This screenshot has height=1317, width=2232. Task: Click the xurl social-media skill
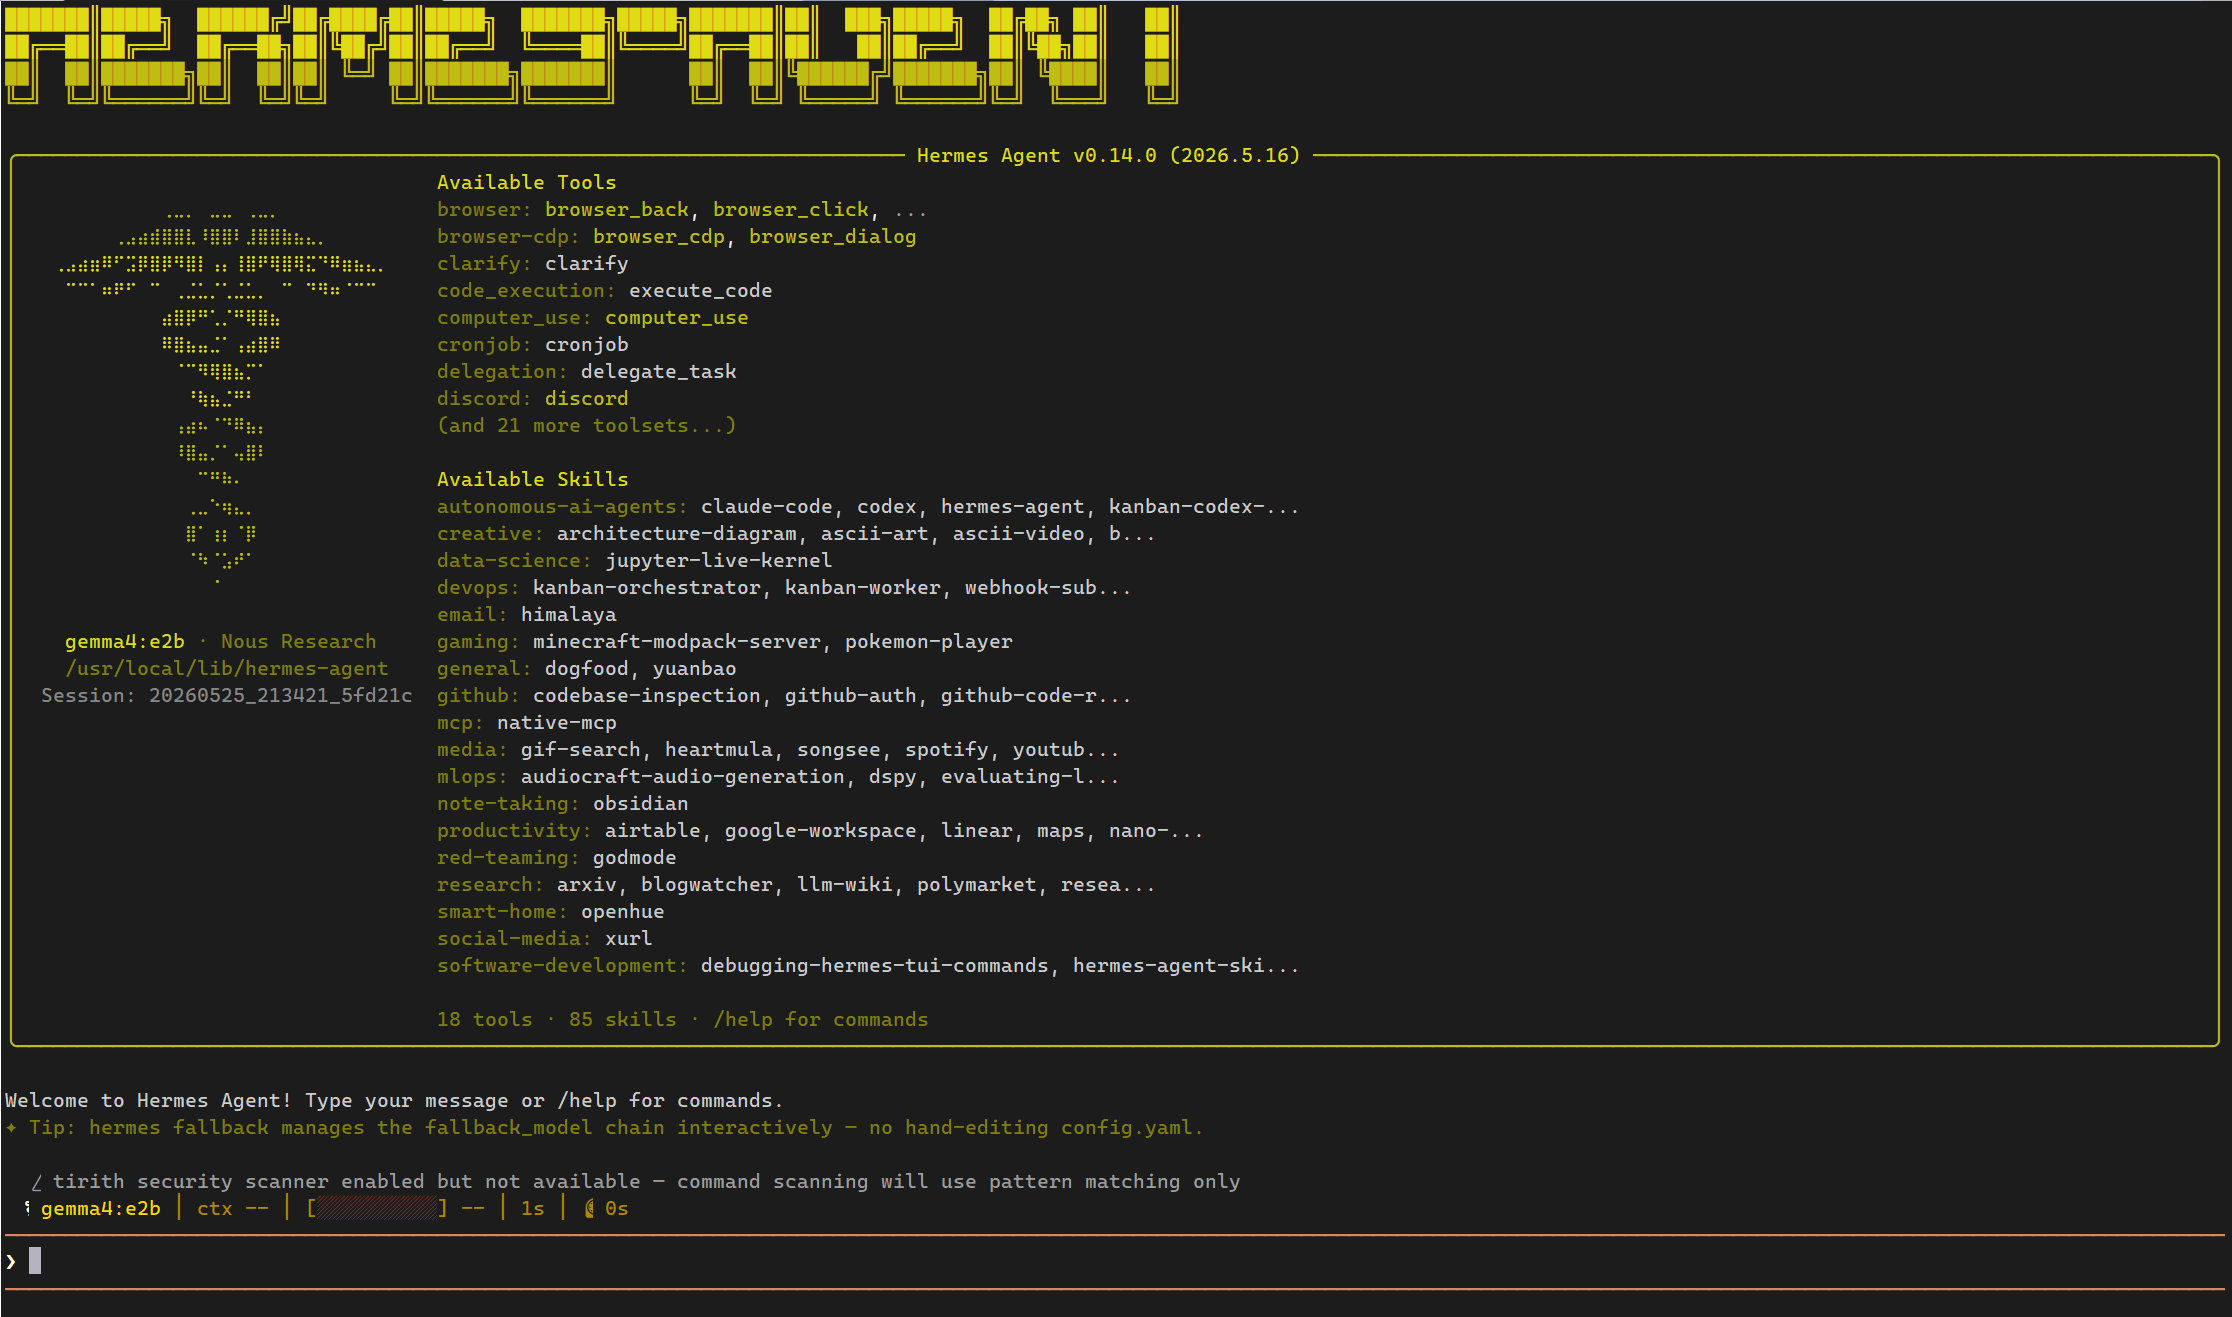[x=629, y=938]
